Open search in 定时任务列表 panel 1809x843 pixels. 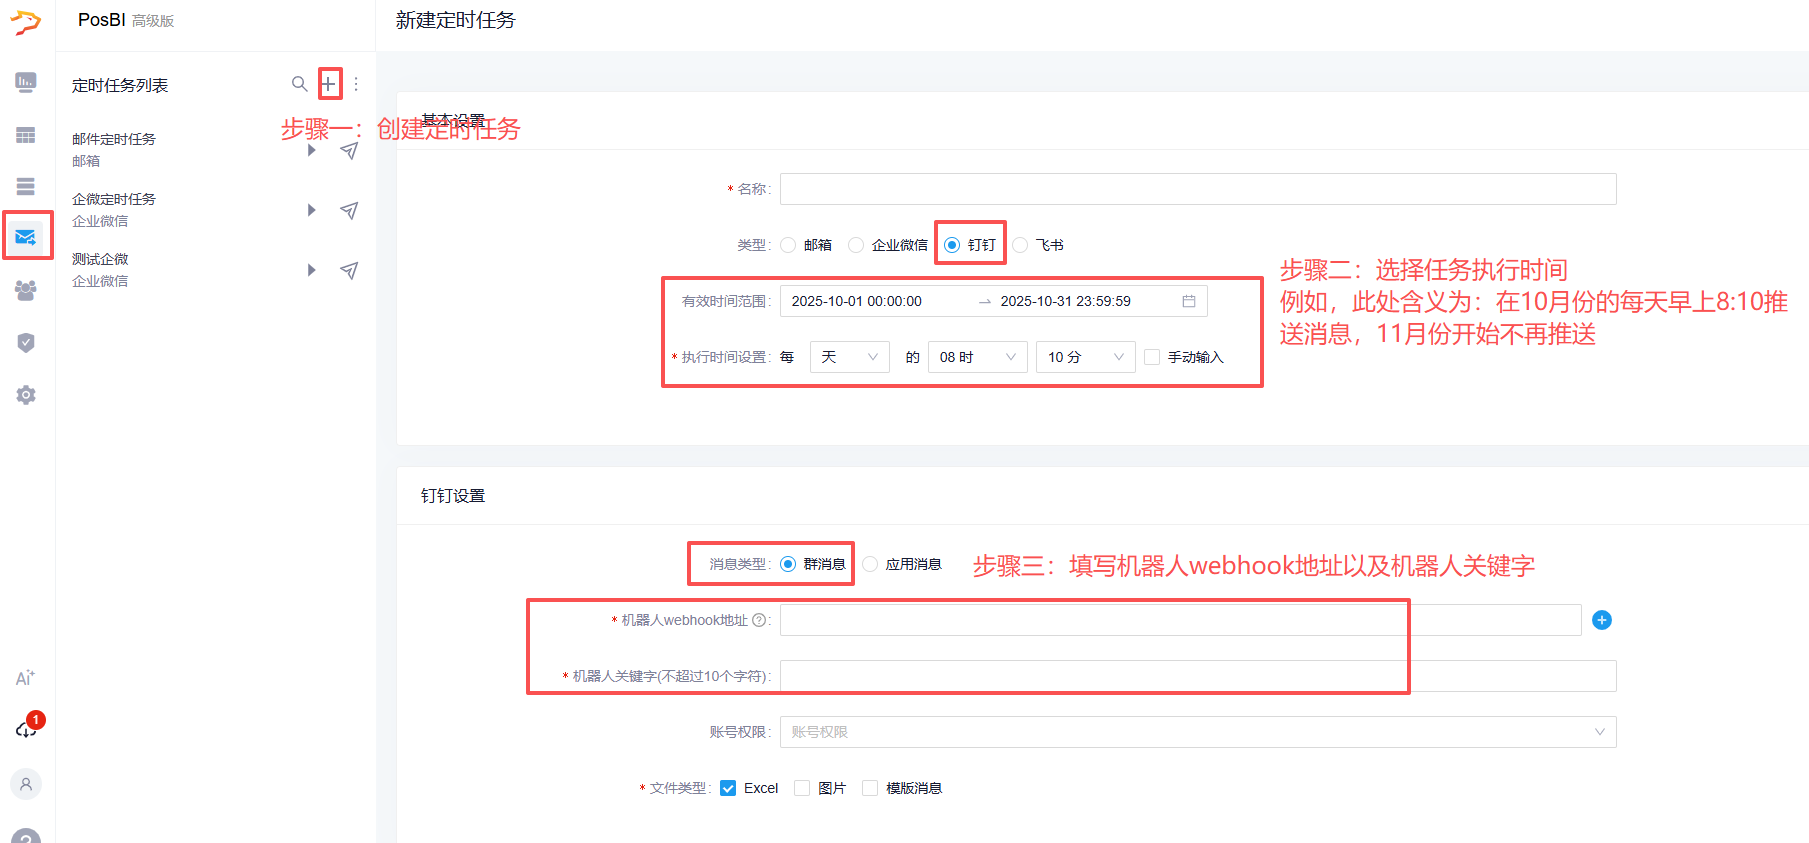pos(299,84)
